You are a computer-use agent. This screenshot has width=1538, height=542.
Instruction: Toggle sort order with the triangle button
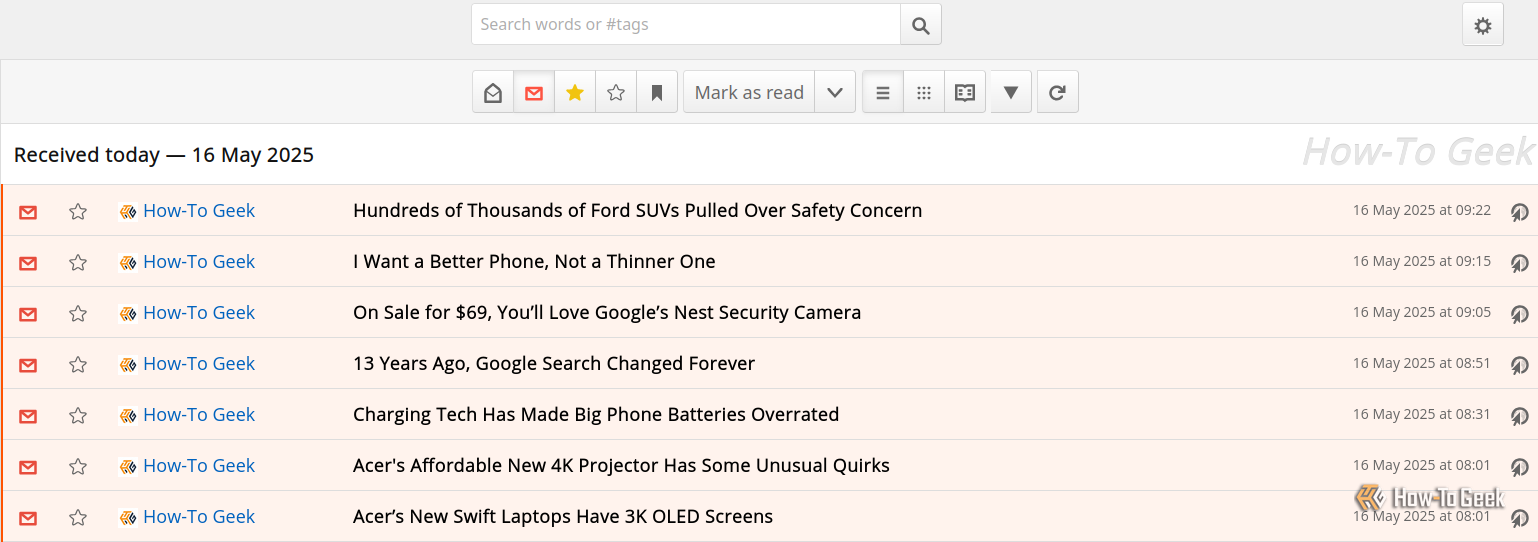pyautogui.click(x=1011, y=93)
